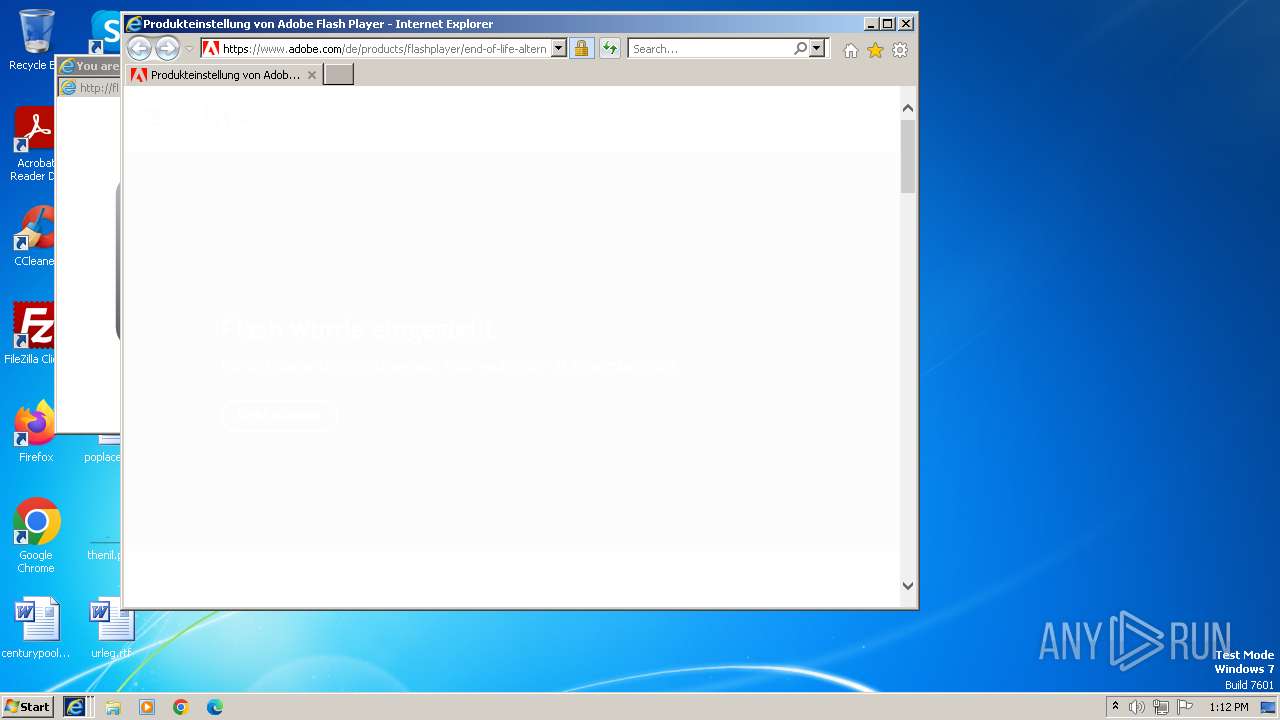Open the CCleaner desktop shortcut

[34, 237]
